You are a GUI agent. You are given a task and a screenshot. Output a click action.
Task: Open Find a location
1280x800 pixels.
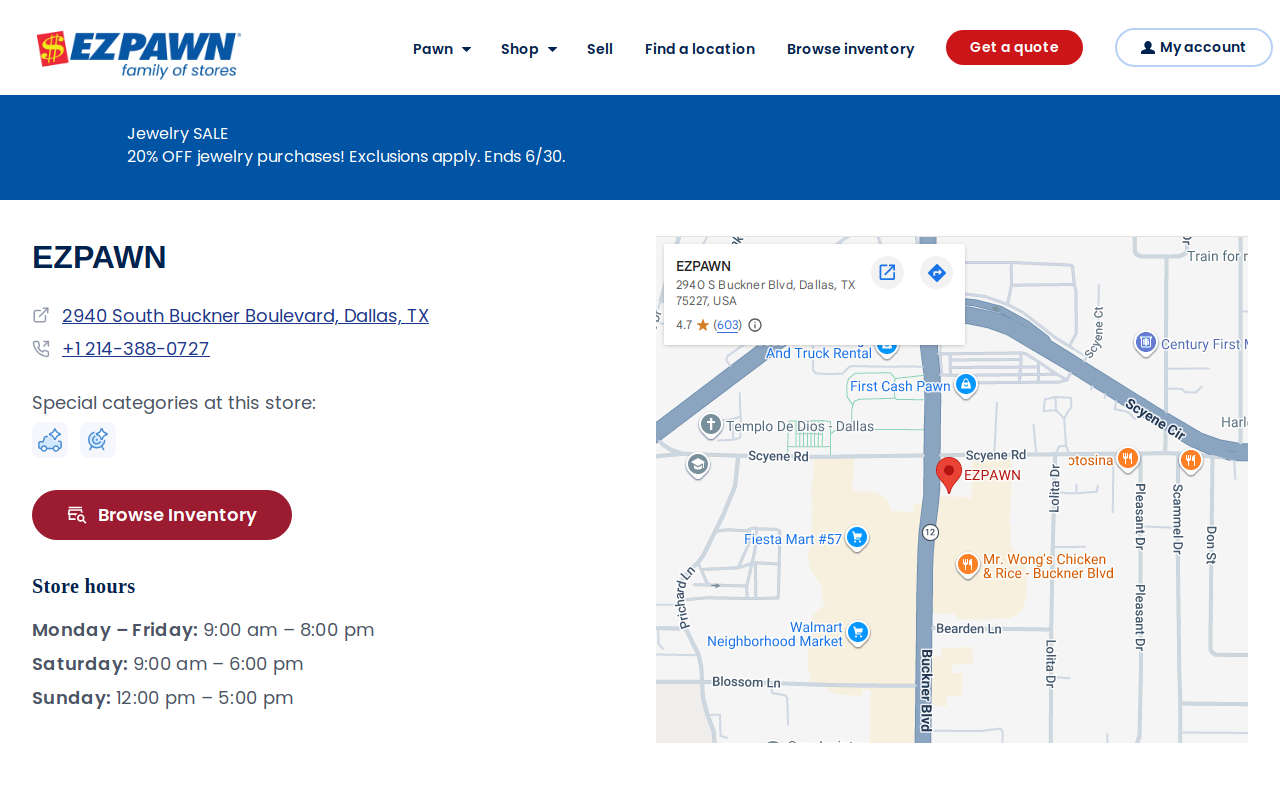pyautogui.click(x=700, y=49)
